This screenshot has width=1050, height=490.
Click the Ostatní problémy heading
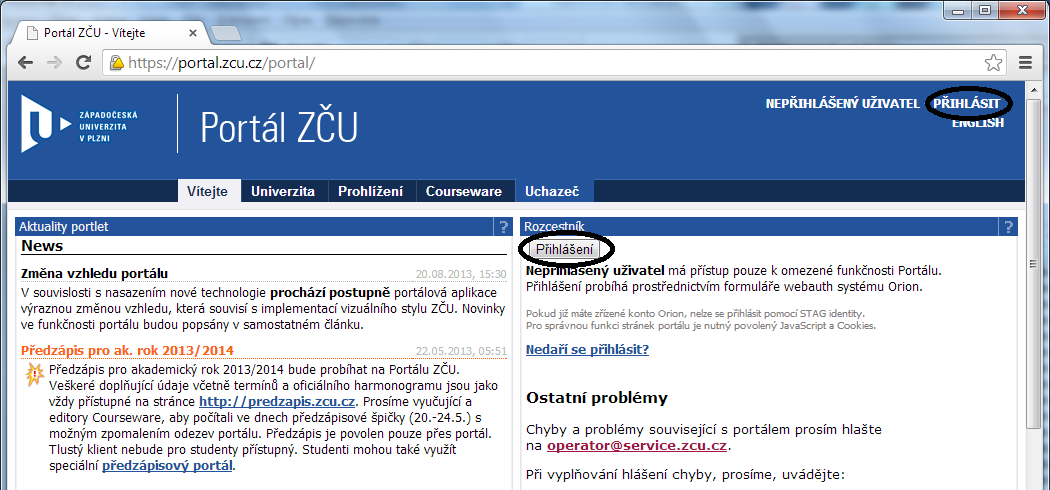[597, 398]
